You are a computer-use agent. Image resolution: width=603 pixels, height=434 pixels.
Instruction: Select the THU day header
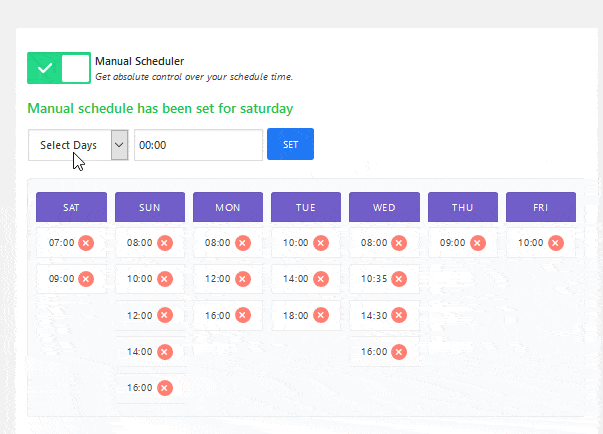(x=463, y=207)
